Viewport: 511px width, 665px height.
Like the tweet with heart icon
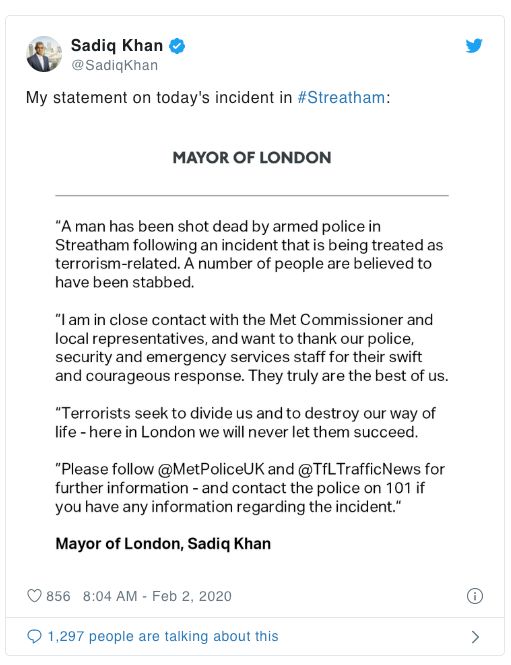coord(34,595)
